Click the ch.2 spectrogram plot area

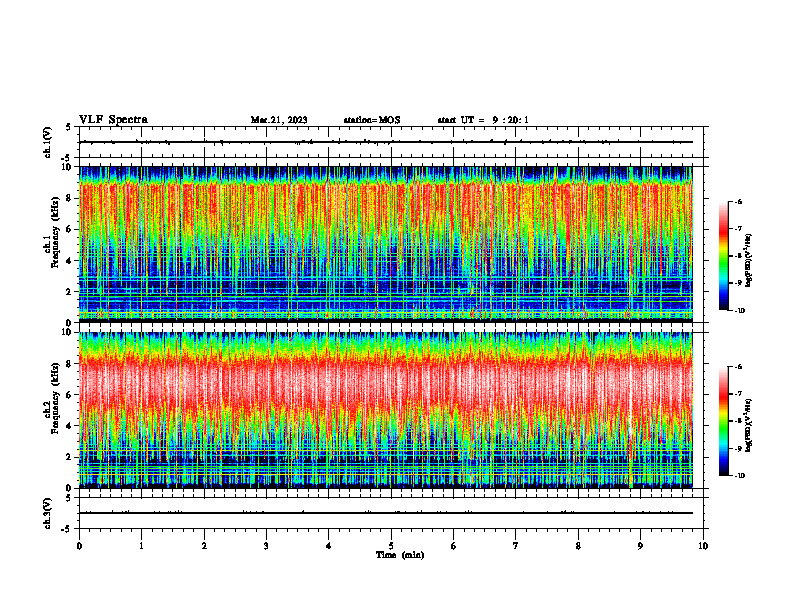click(x=386, y=410)
